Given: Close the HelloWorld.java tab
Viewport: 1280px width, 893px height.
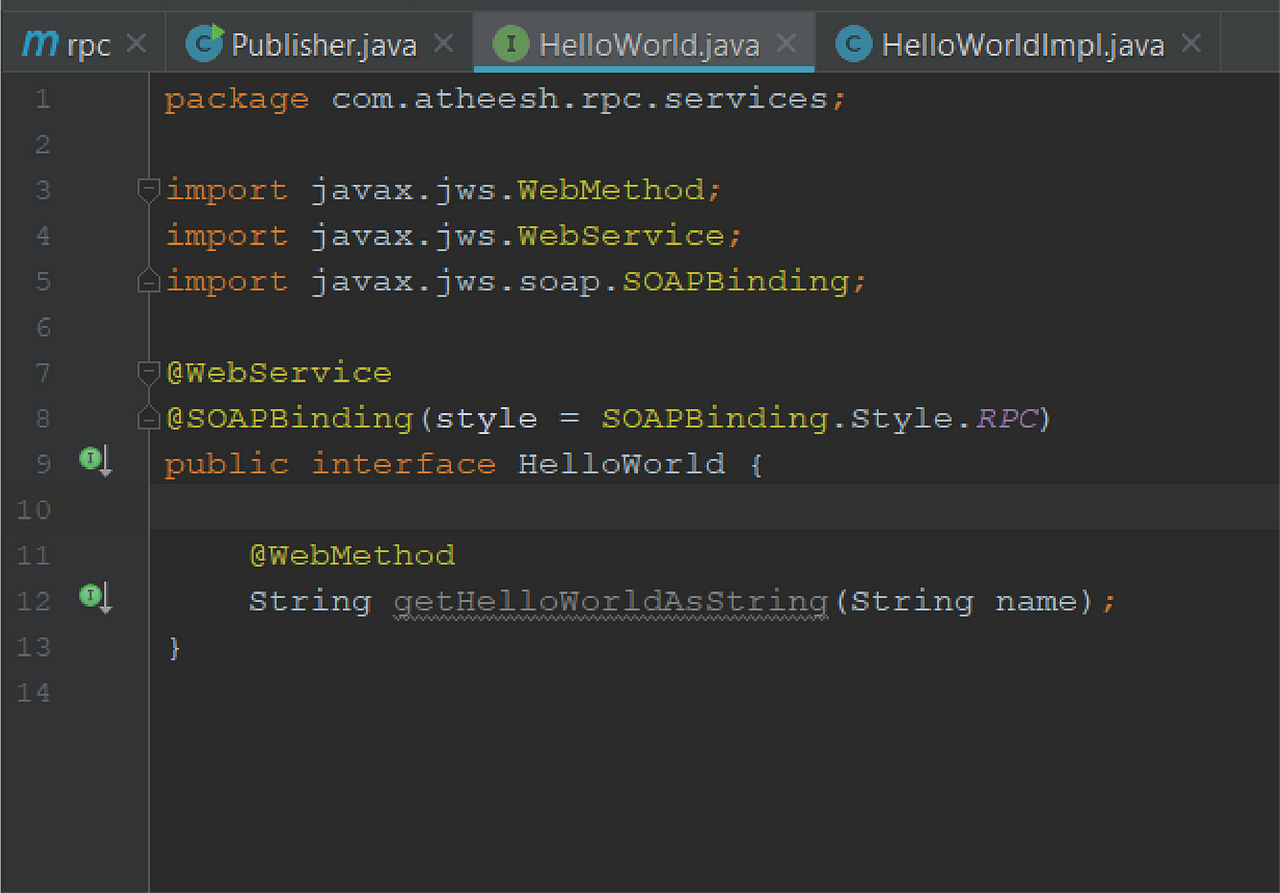Looking at the screenshot, I should [787, 43].
